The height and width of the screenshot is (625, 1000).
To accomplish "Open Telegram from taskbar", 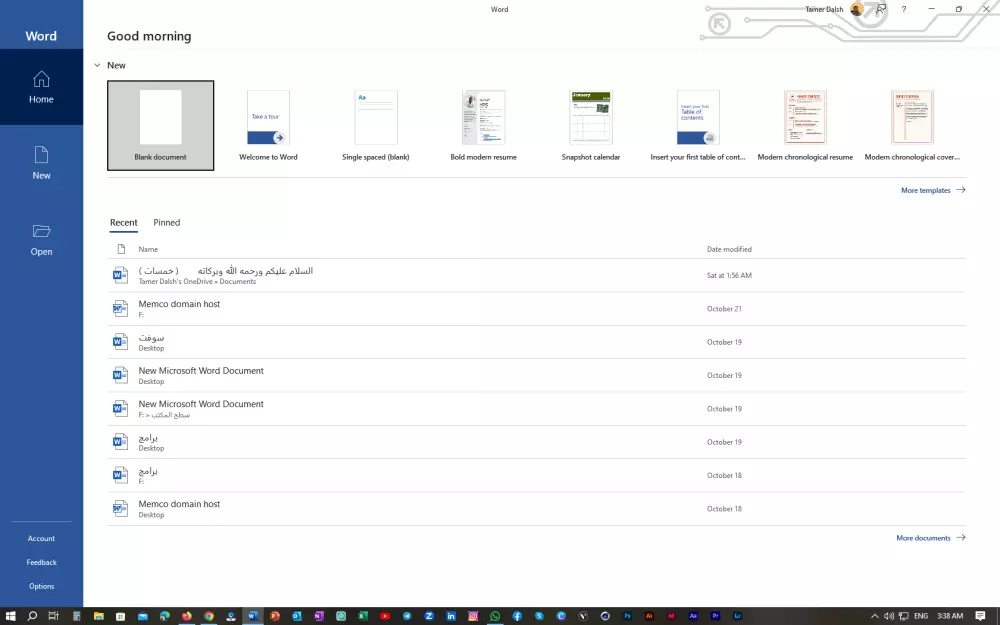I will (407, 616).
